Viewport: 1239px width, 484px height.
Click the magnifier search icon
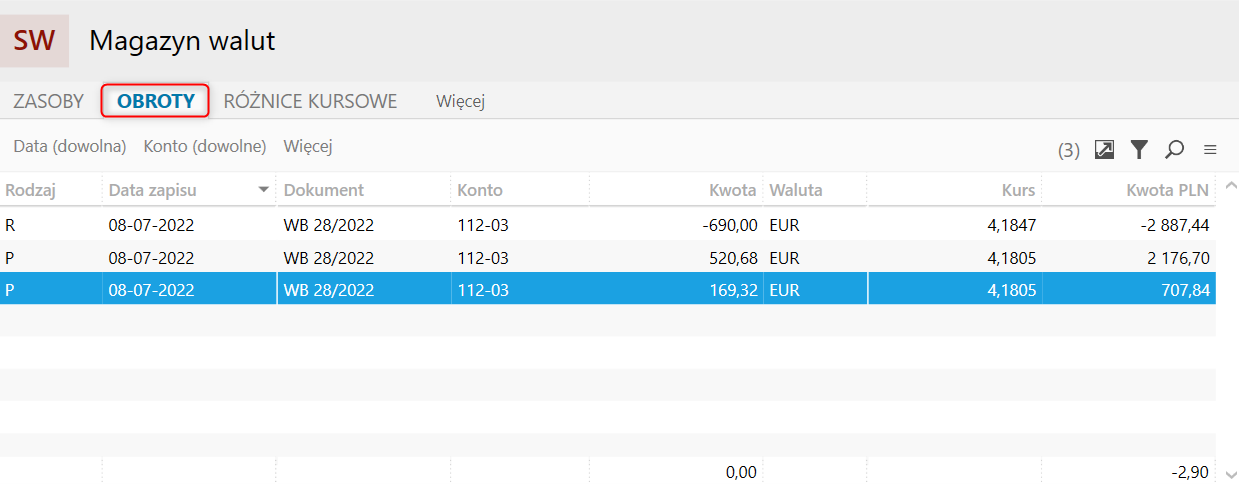tap(1174, 149)
